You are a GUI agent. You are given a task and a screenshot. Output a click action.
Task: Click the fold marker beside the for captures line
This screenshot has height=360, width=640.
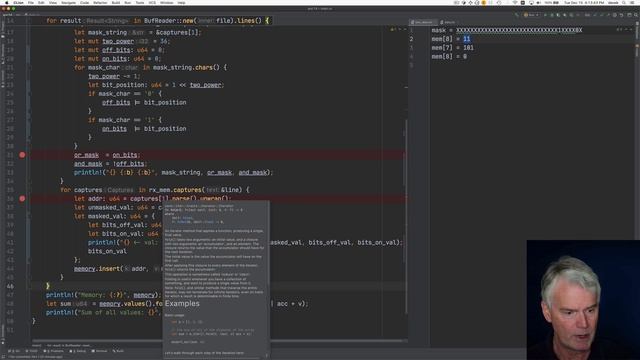(x=28, y=190)
